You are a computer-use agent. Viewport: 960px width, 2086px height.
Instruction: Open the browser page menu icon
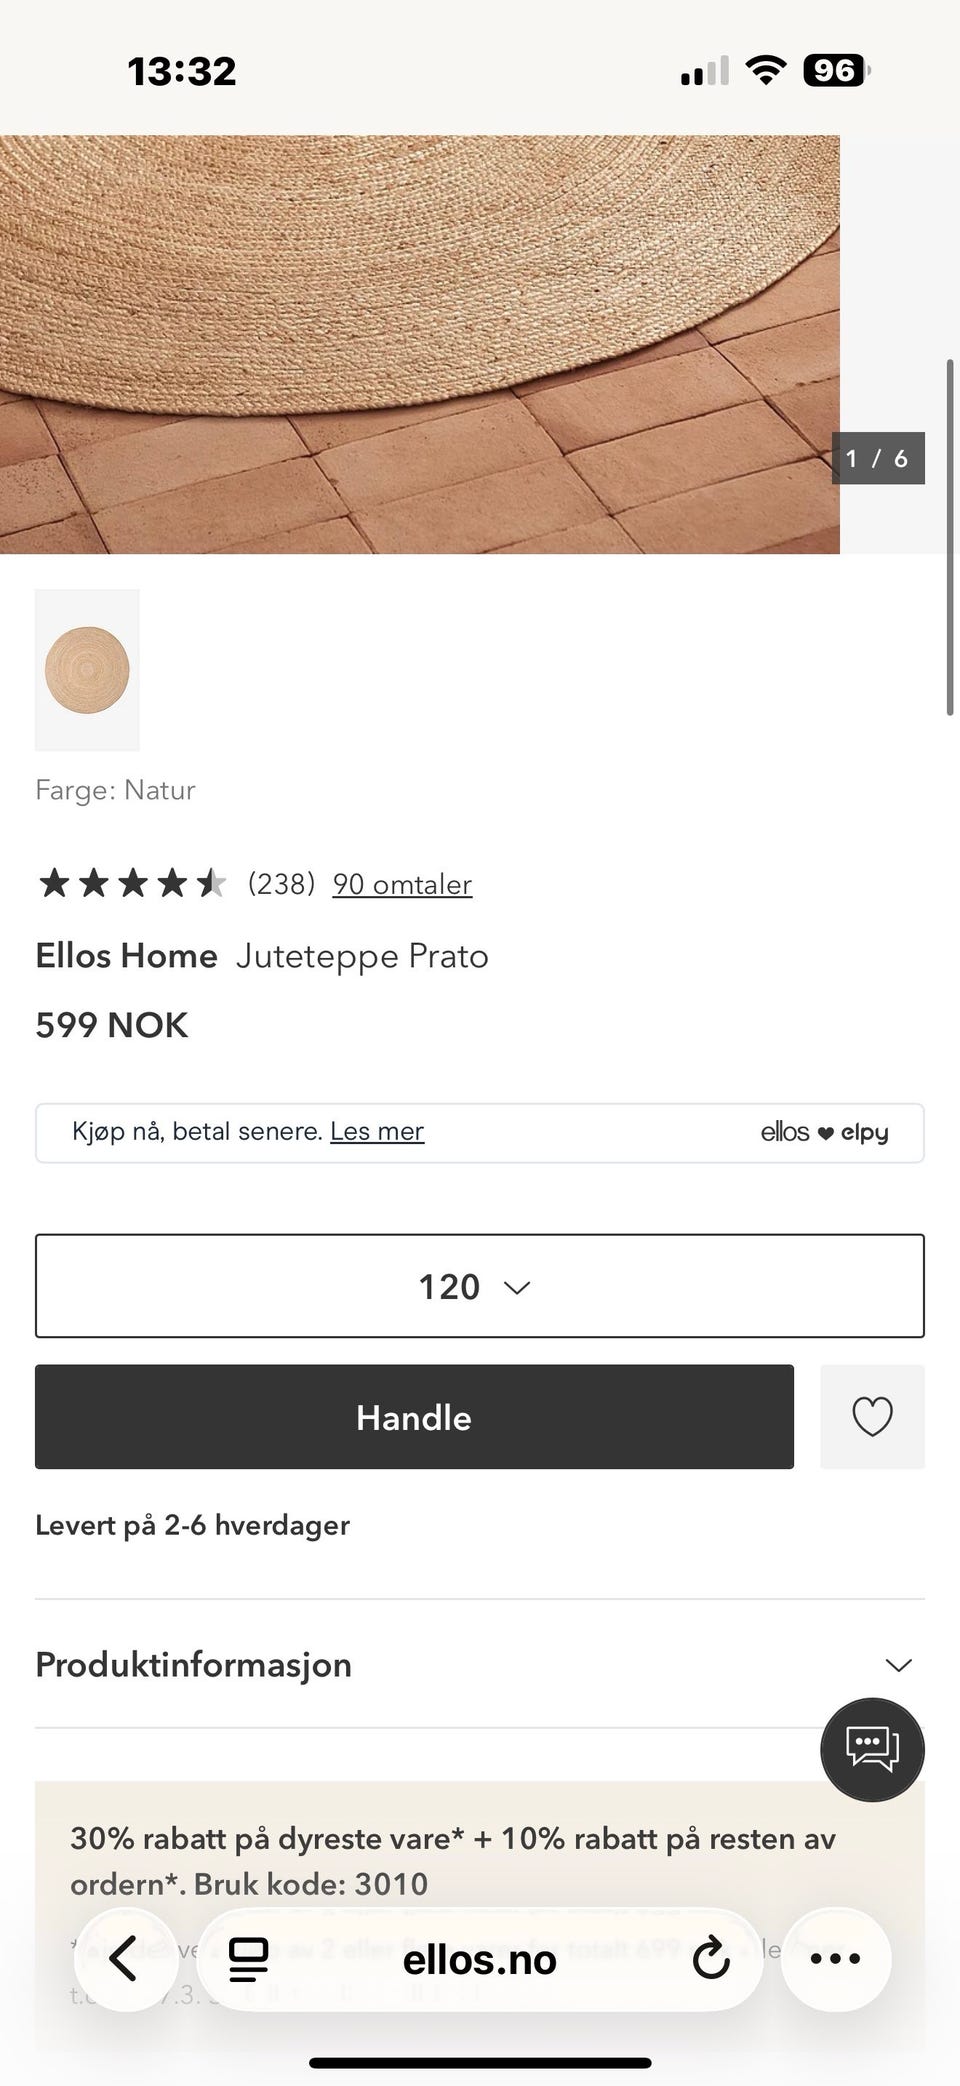[x=248, y=1959]
